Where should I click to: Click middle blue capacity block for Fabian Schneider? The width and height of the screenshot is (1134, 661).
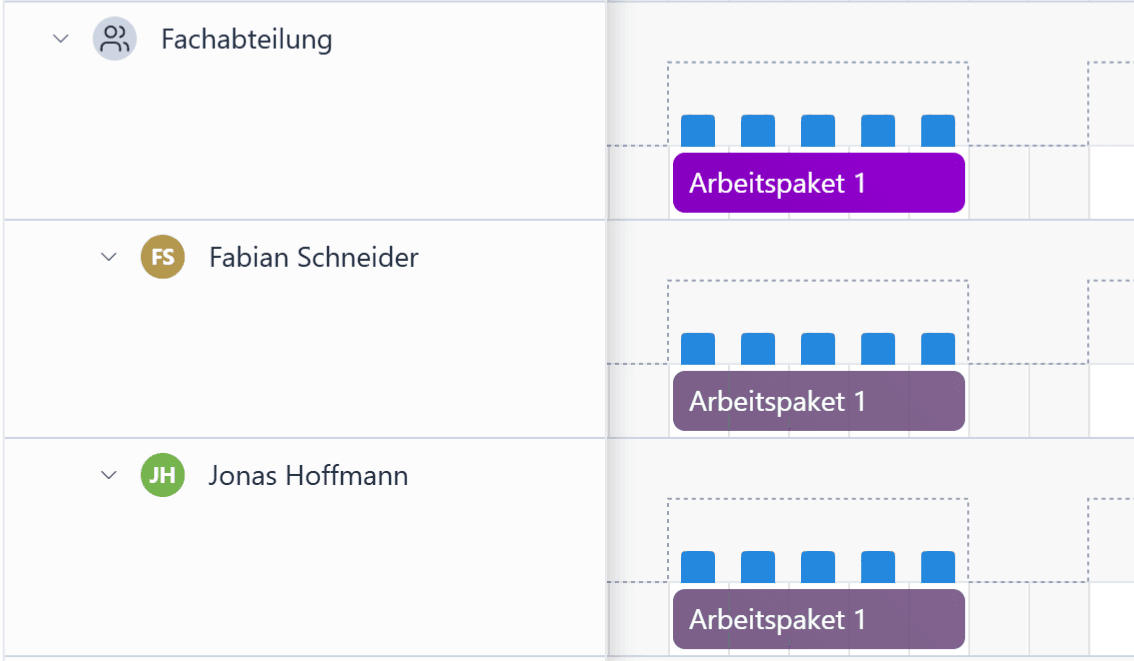[818, 349]
